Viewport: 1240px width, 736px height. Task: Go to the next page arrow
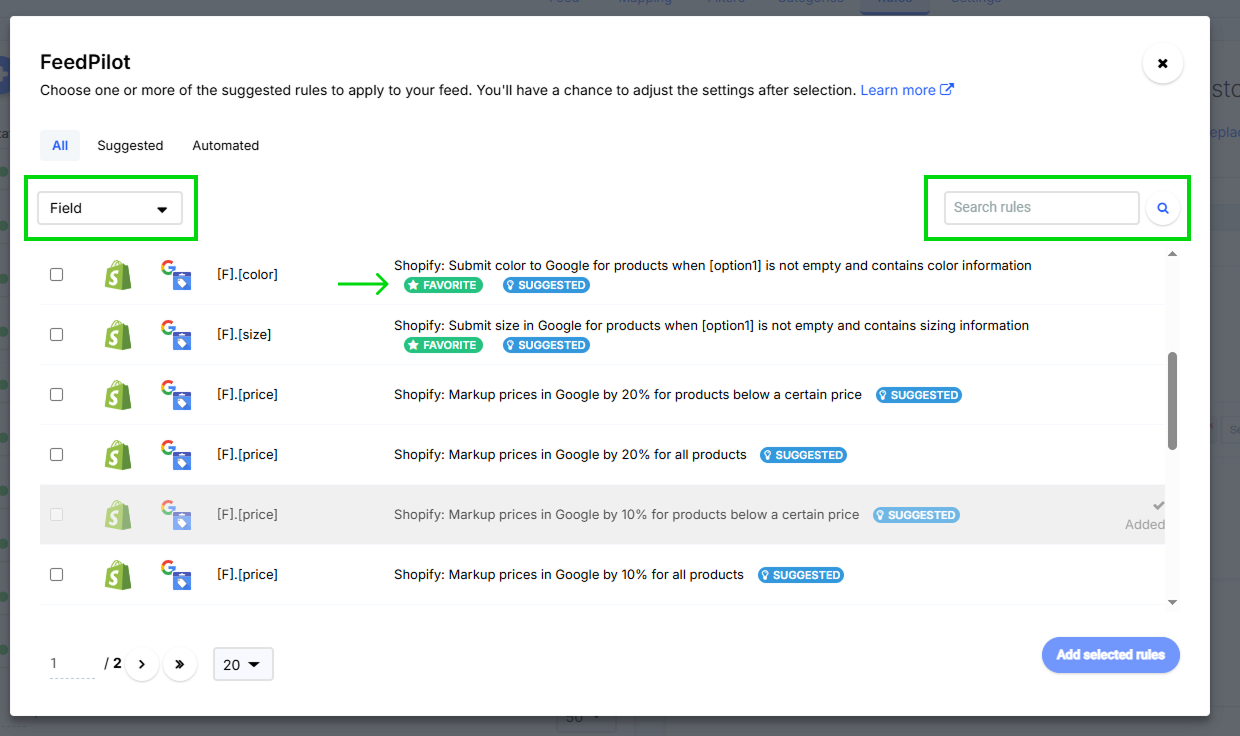click(x=142, y=664)
